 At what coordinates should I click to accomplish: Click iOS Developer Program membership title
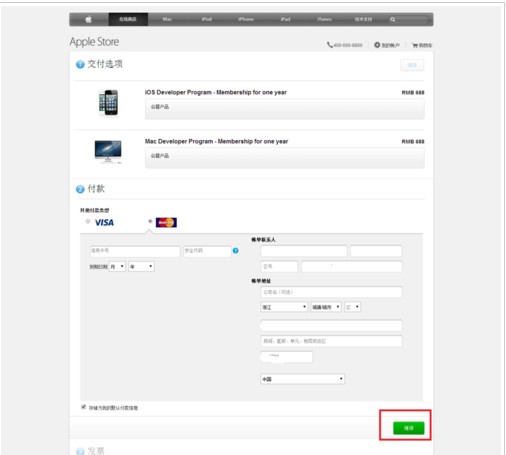point(216,92)
